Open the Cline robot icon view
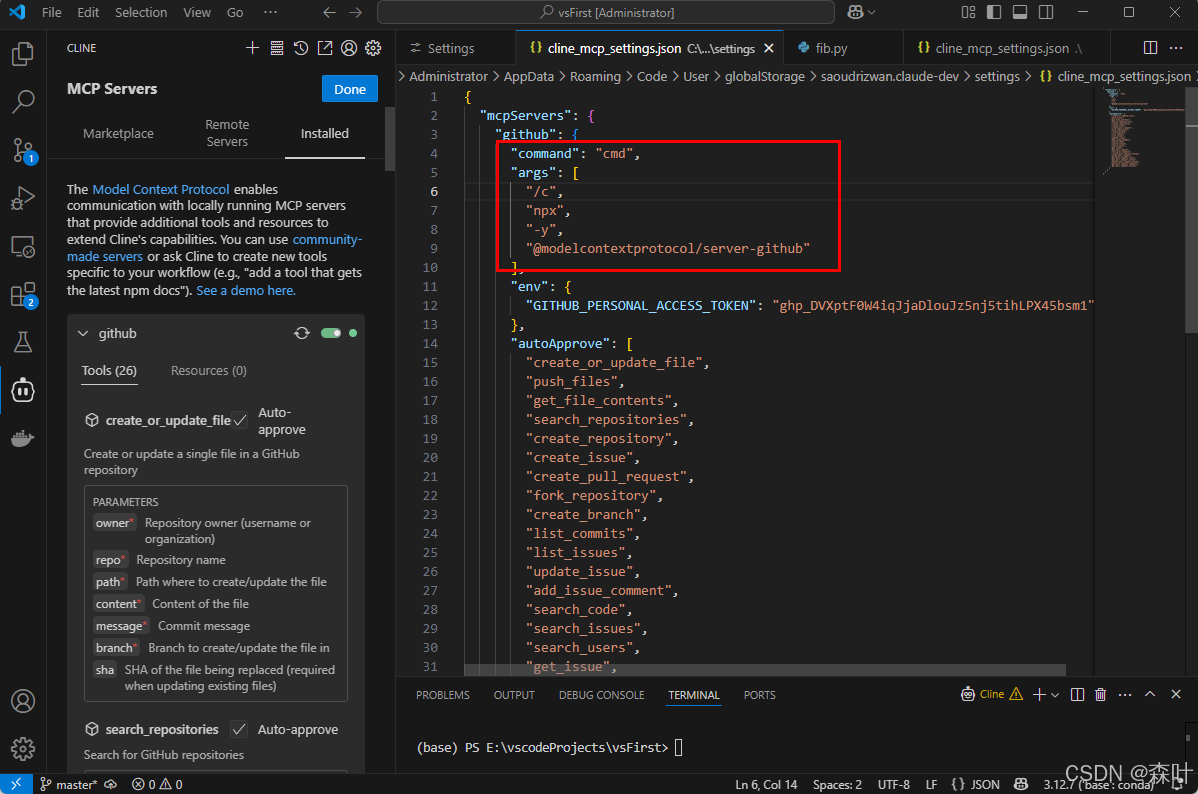 pos(23,391)
